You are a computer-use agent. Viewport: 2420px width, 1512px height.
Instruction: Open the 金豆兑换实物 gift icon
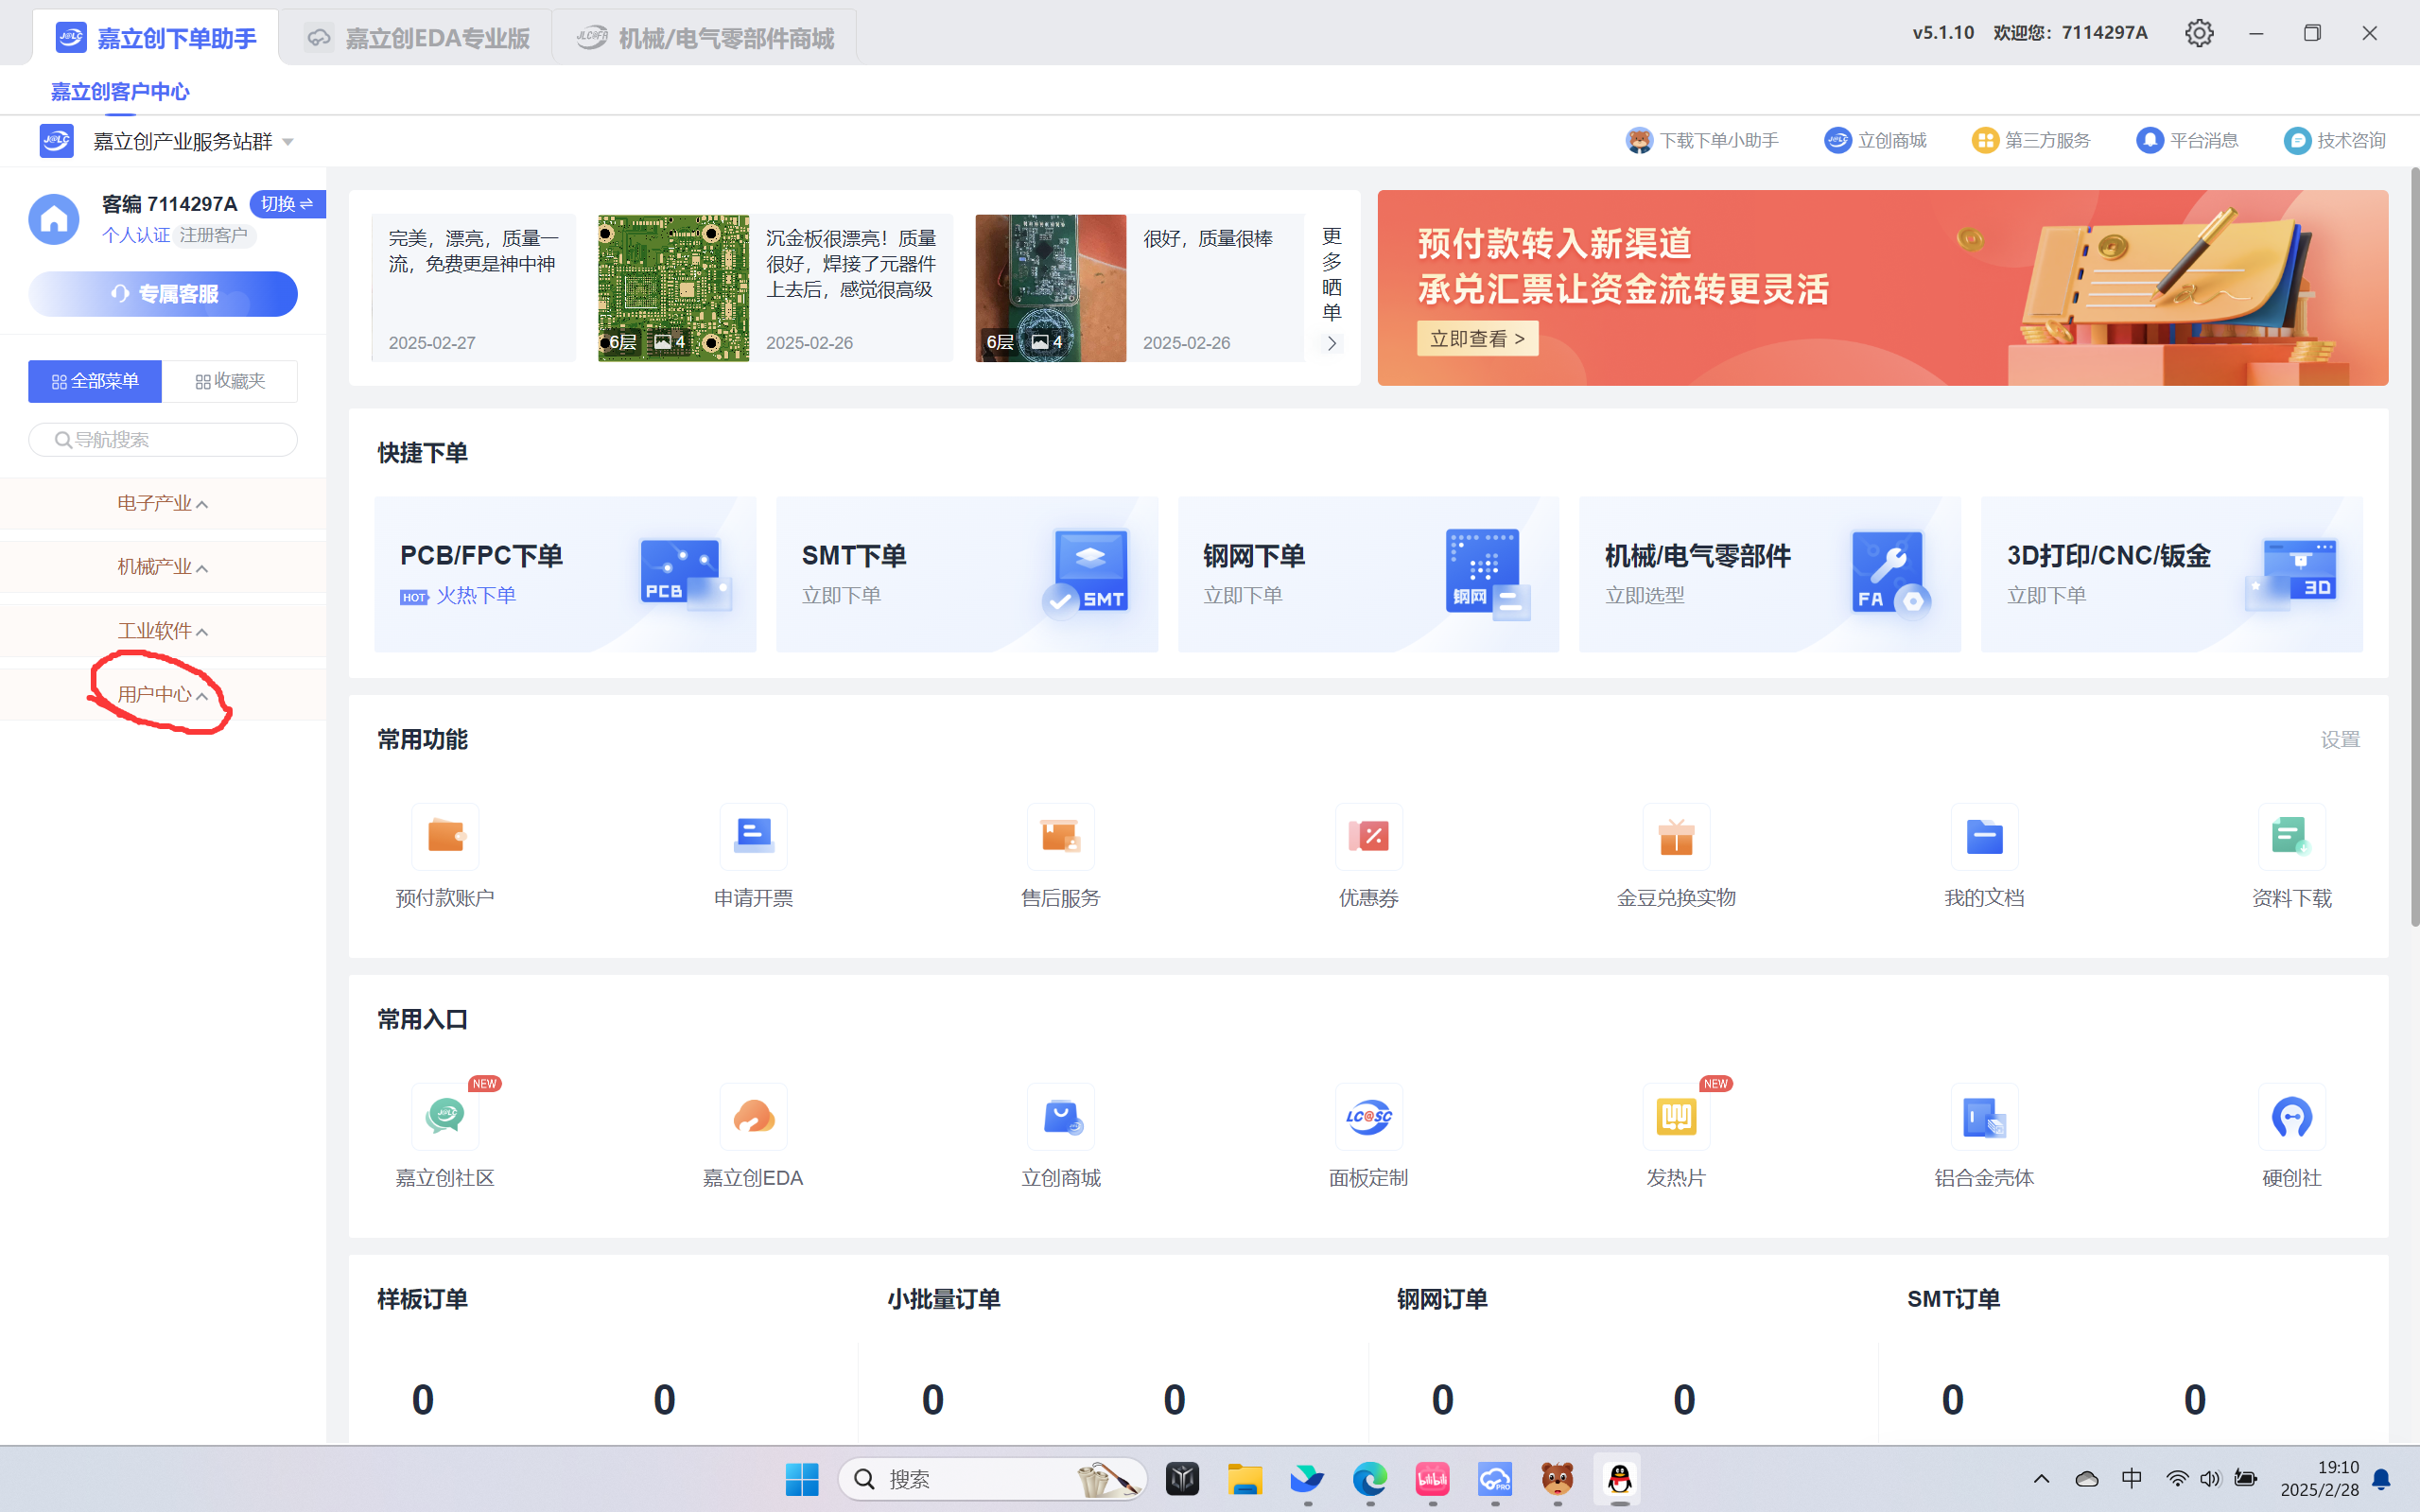click(1676, 836)
